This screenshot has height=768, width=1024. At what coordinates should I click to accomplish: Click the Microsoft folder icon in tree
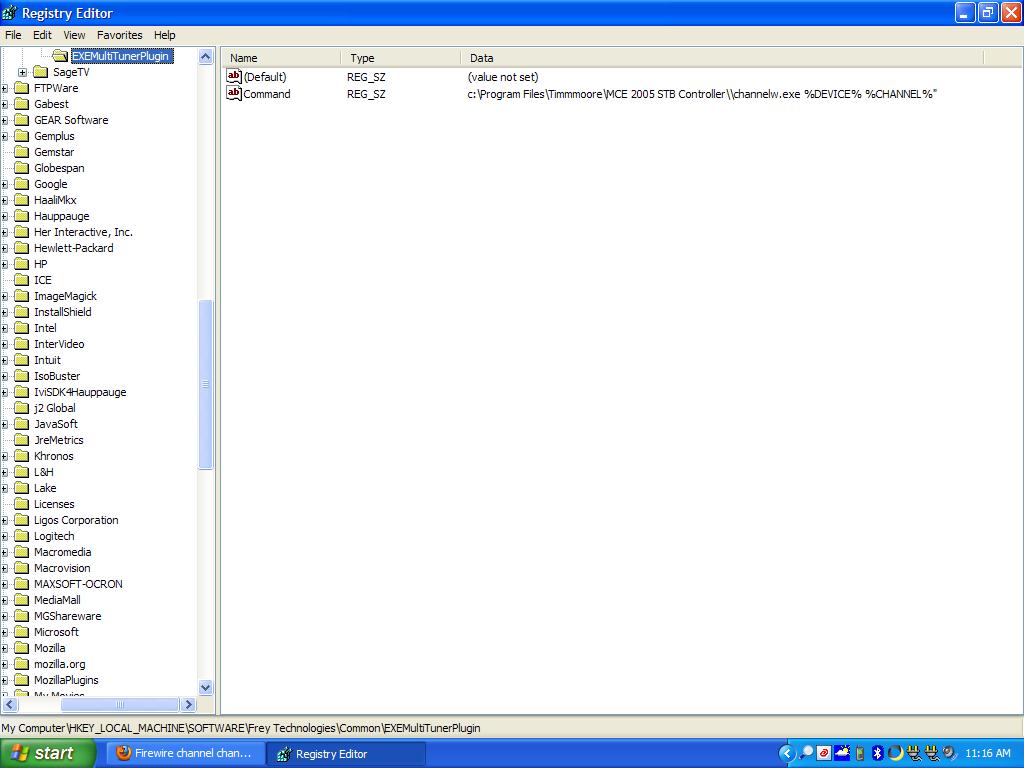click(x=21, y=632)
